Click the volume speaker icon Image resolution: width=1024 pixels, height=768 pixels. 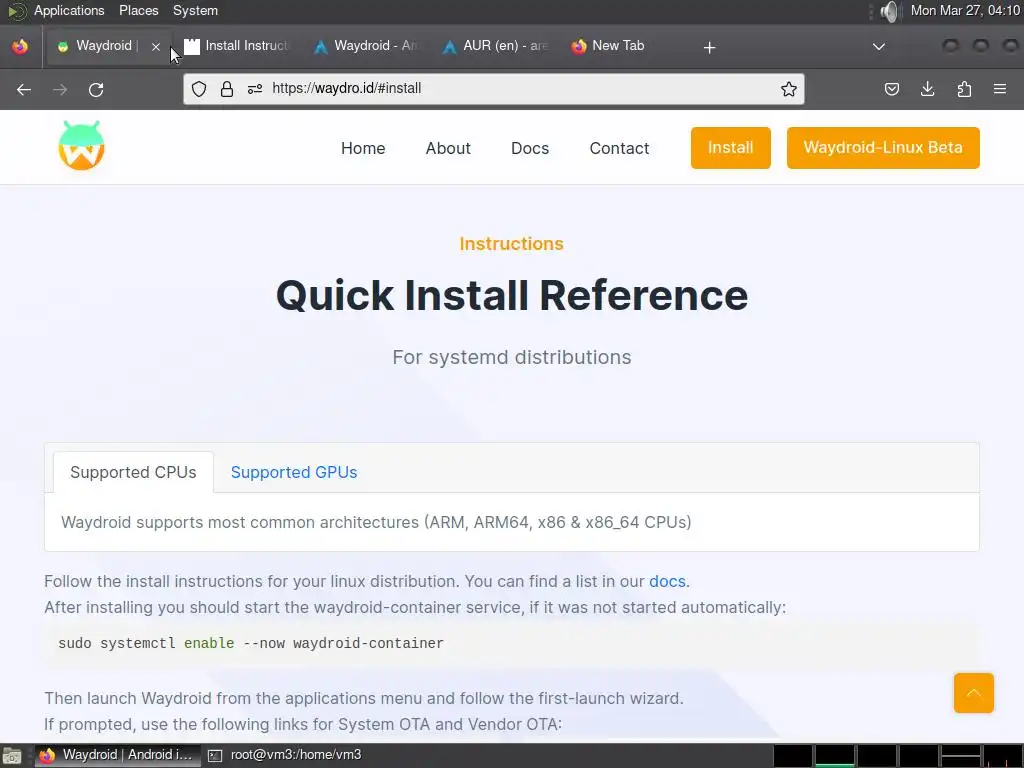pyautogui.click(x=889, y=11)
